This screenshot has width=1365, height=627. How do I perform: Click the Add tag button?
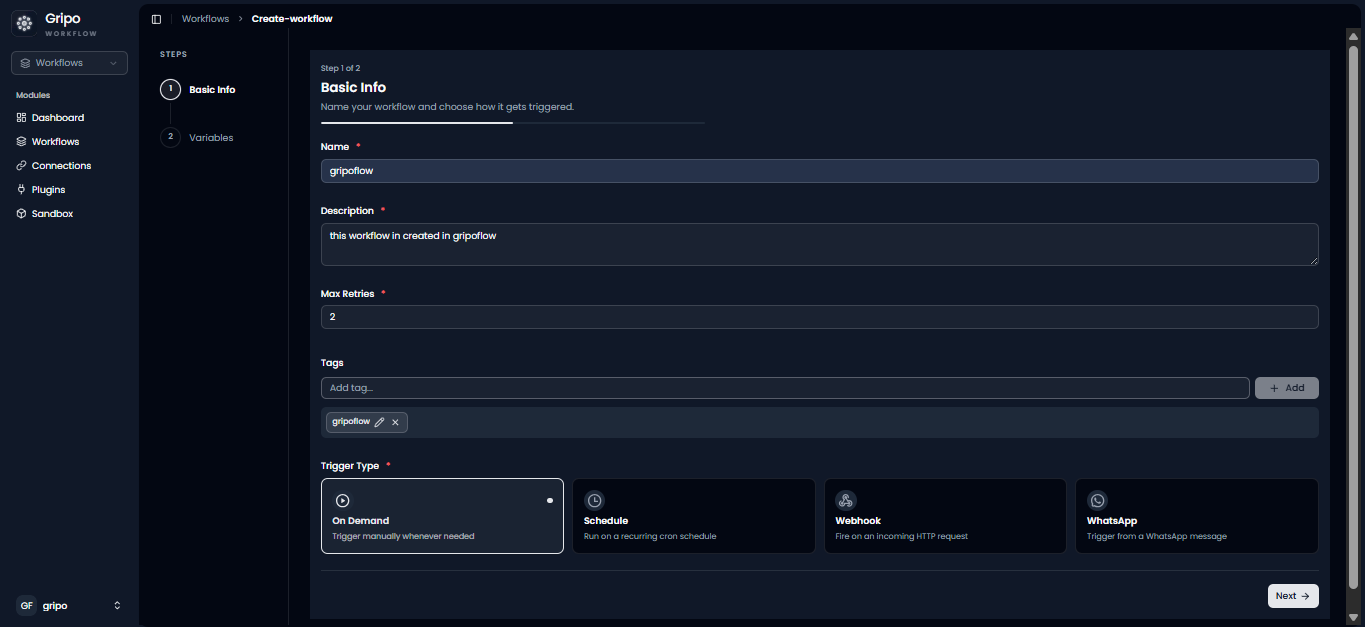[x=1286, y=388]
